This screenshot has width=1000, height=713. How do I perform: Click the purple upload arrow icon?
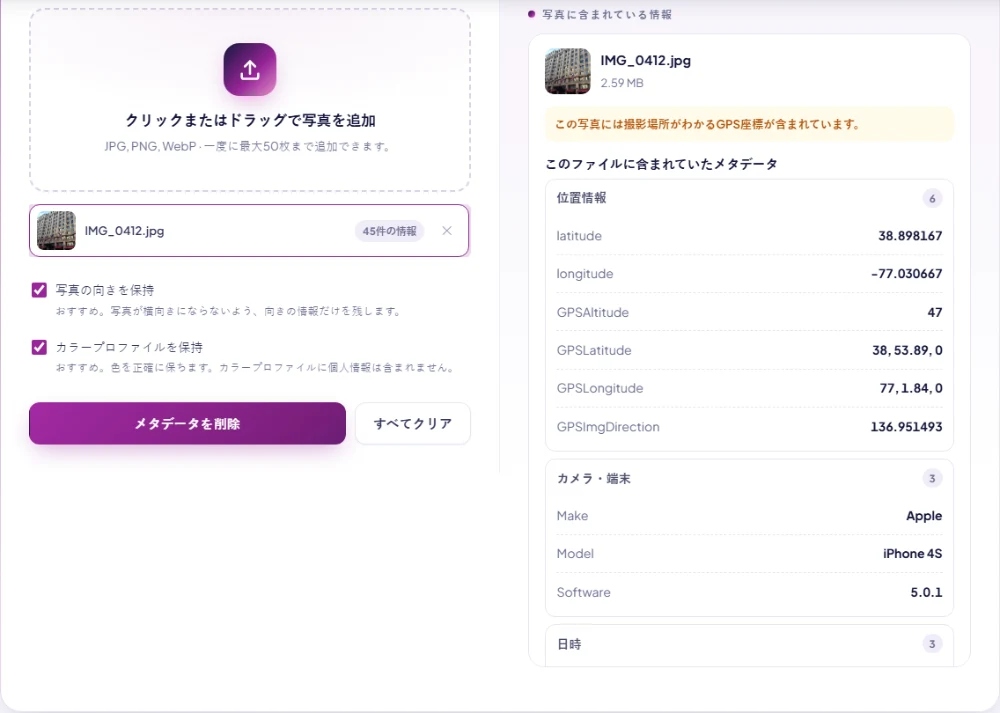click(249, 70)
